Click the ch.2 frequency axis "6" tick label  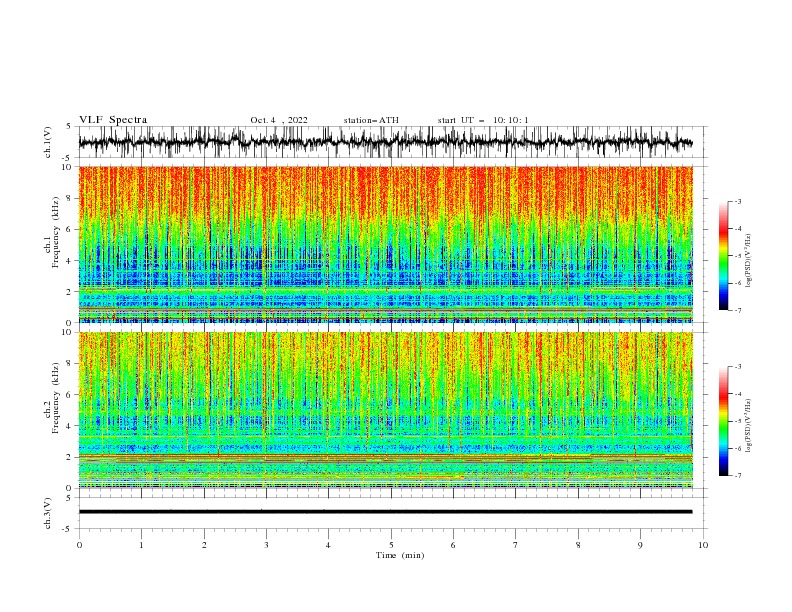(x=70, y=395)
